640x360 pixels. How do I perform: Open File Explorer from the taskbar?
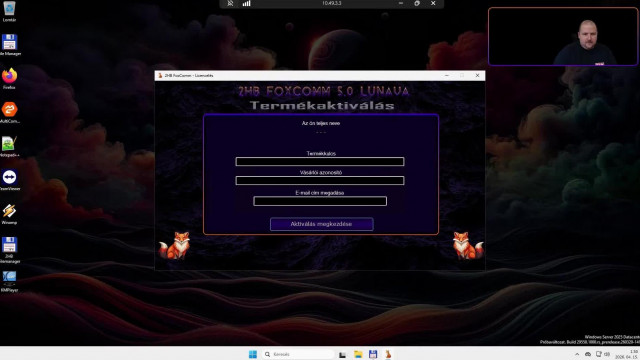[x=358, y=354]
